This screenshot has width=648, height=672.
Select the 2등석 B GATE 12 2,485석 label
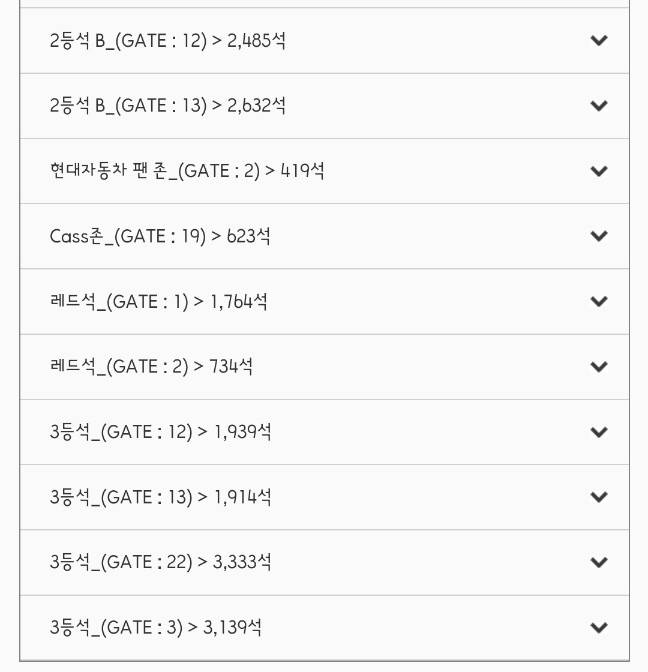168,41
